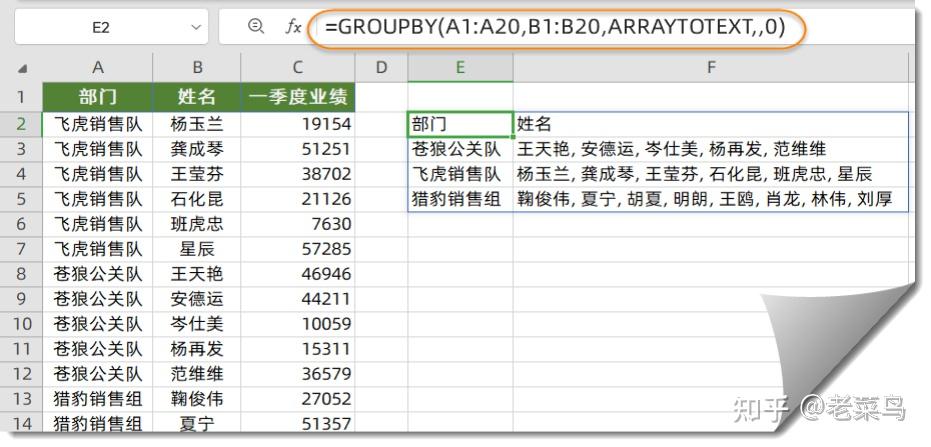Screen dimensions: 931x447
Task: Click the GROUPBY formula in the formula bar
Action: (555, 27)
